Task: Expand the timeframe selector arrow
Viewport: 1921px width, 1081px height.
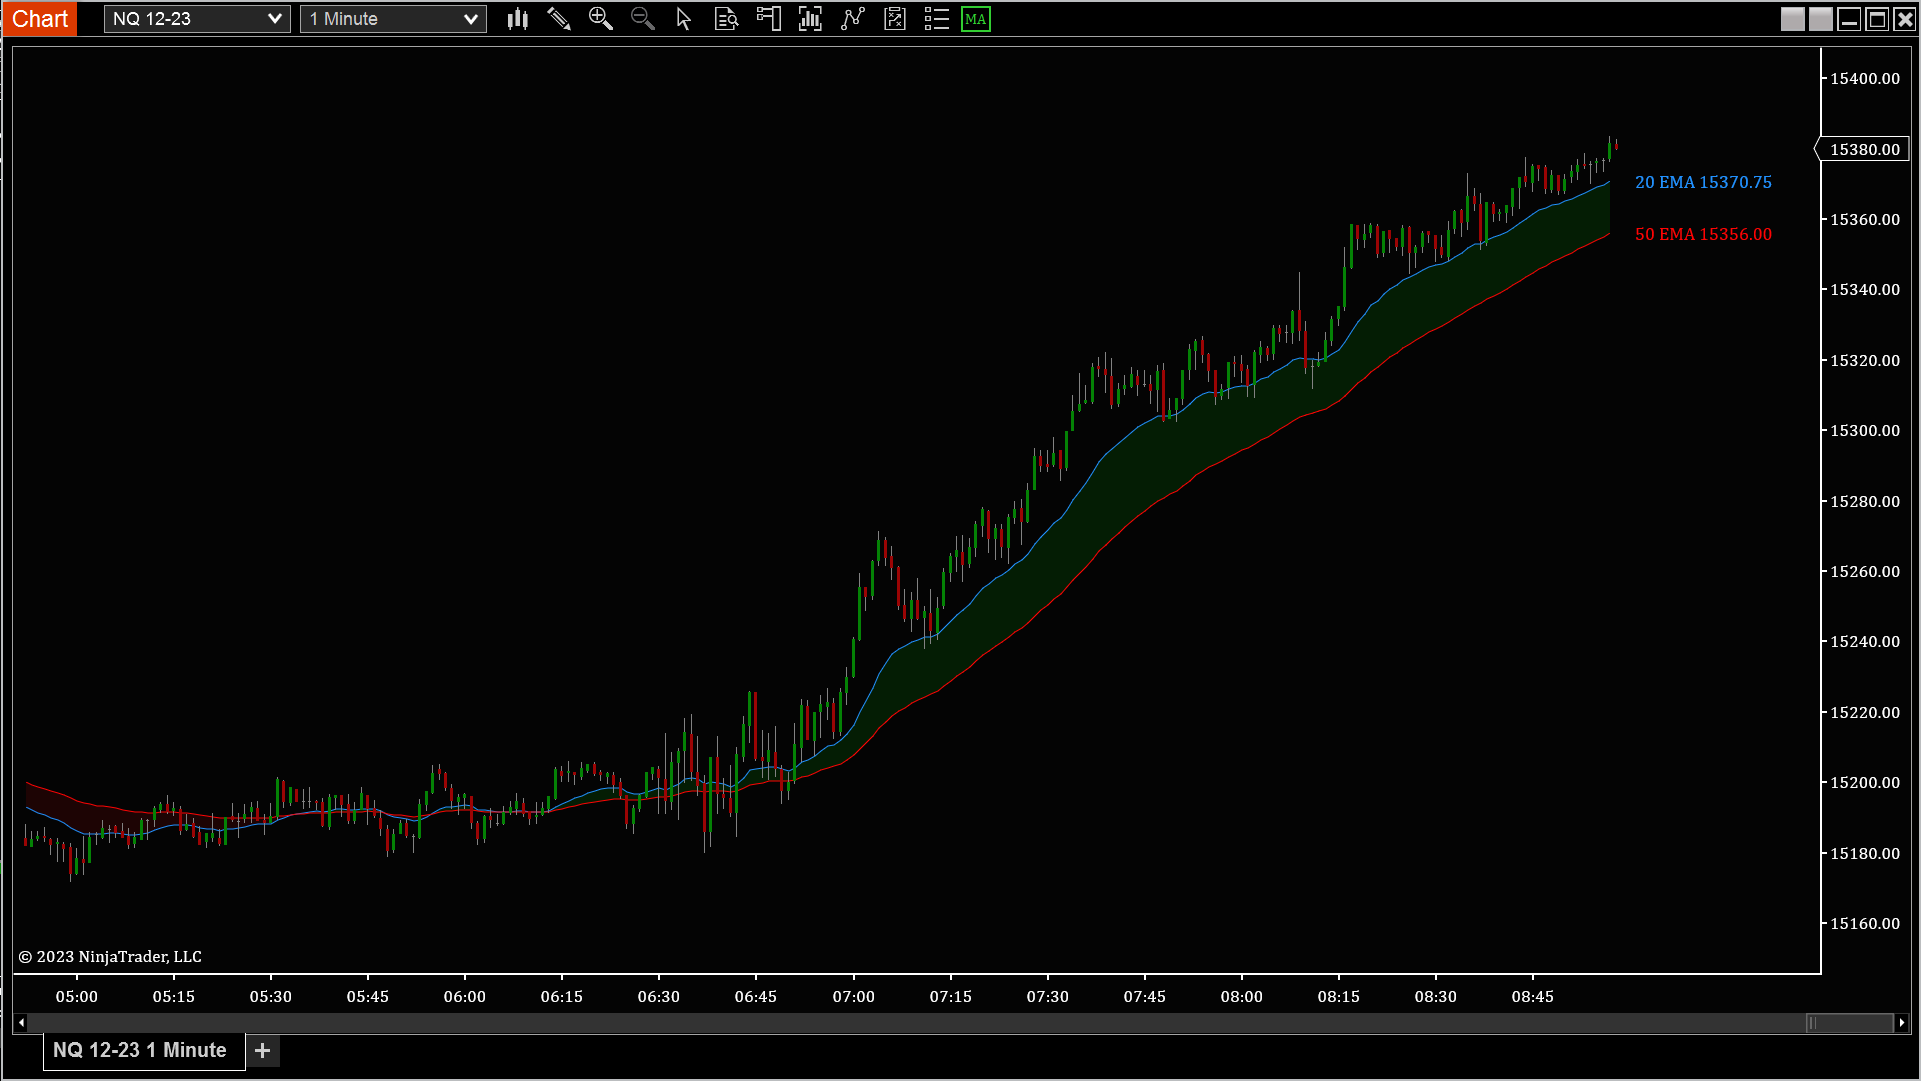Action: coord(469,18)
